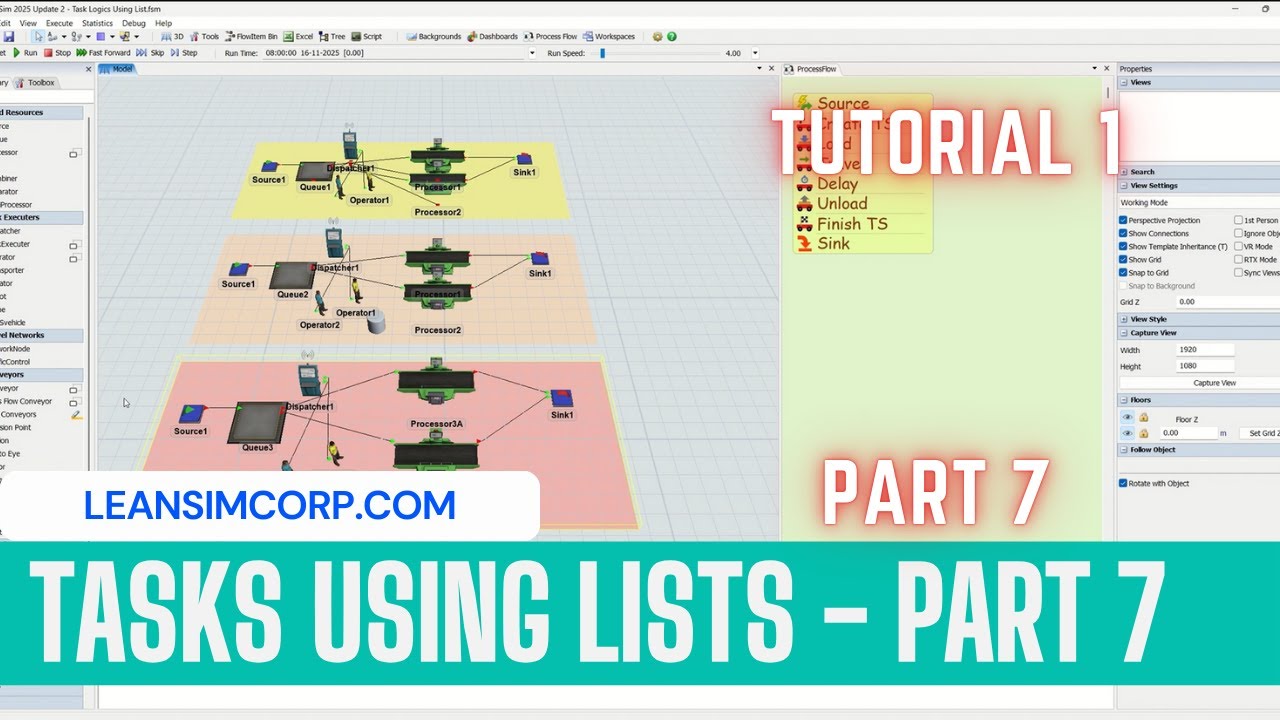Screen dimensions: 1280x720
Task: Disable the Show Connections checkbox
Action: [1123, 233]
